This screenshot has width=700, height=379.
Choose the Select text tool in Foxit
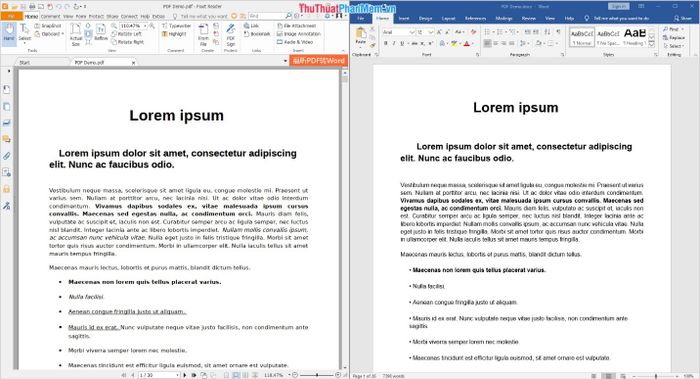coord(25,33)
